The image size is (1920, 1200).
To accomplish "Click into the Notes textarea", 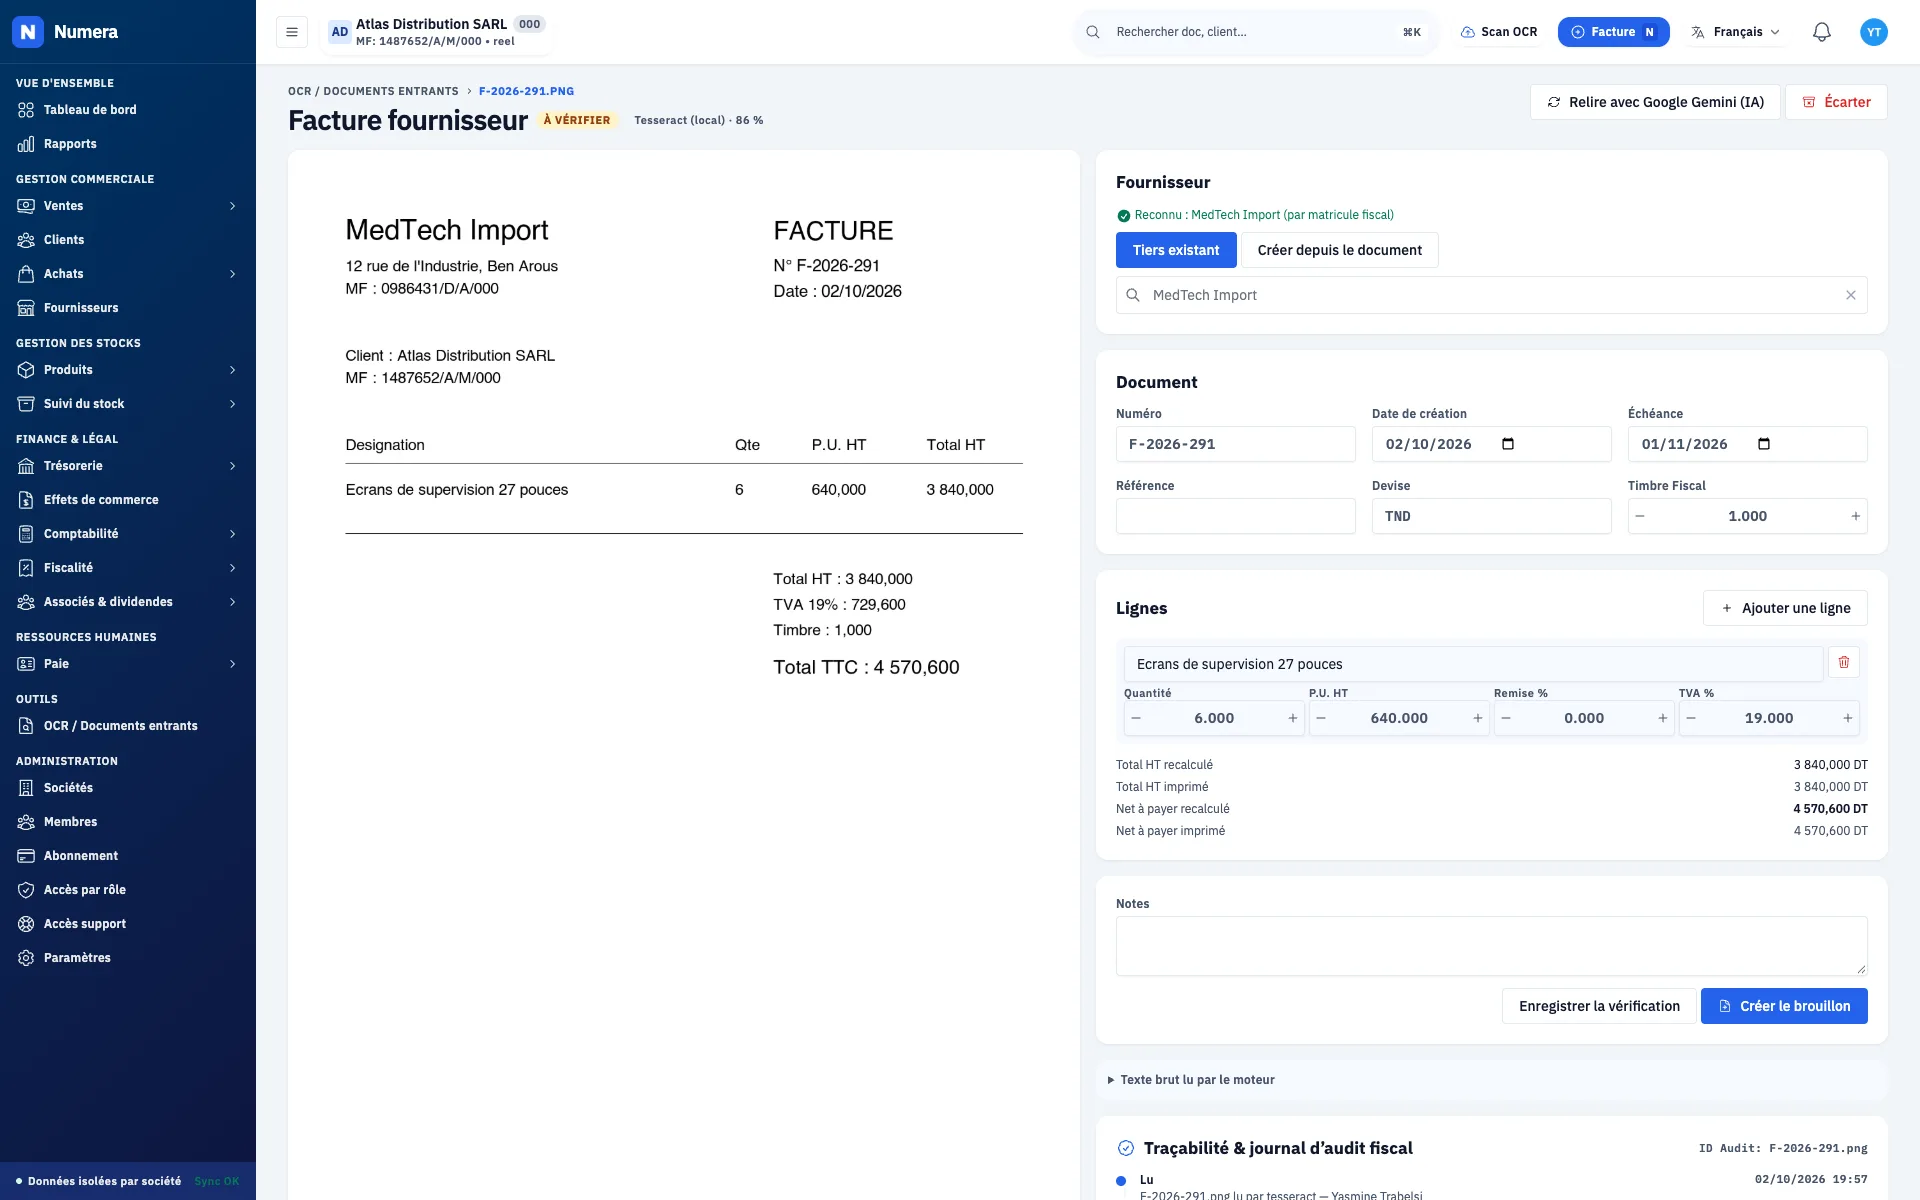I will click(1491, 945).
